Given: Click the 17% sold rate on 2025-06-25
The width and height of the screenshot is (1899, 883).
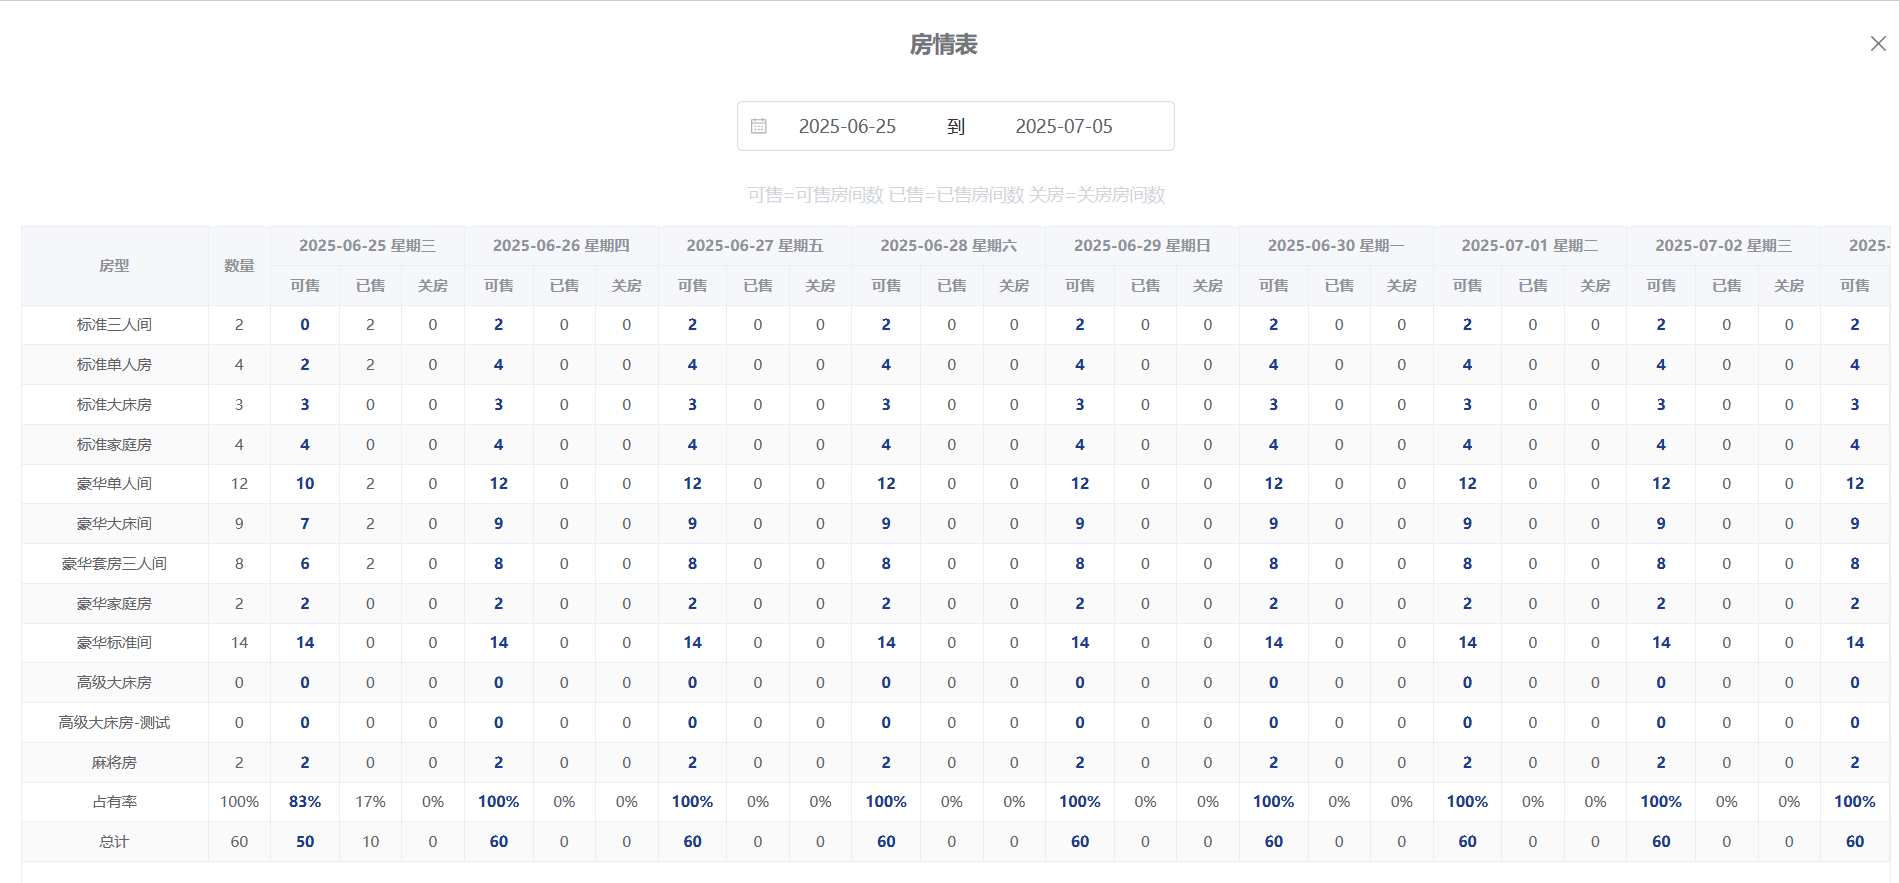Looking at the screenshot, I should point(370,802).
